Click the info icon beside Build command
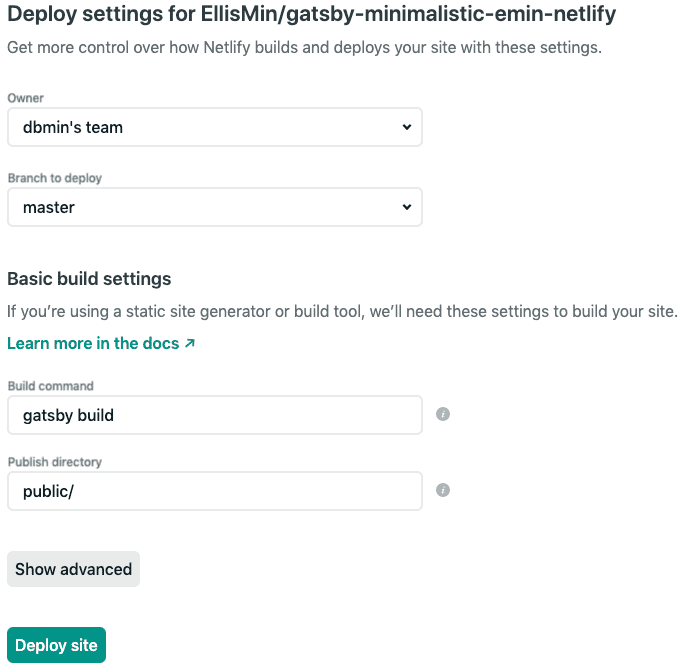 click(x=442, y=414)
